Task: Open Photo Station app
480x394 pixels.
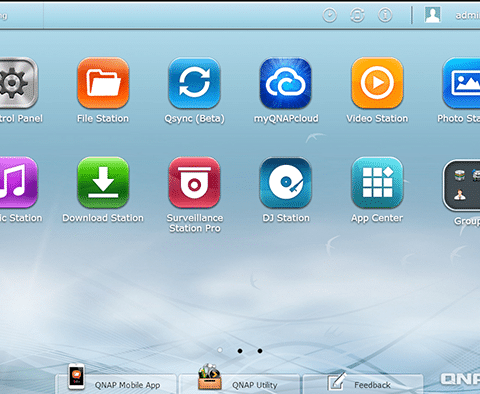Action: click(461, 83)
